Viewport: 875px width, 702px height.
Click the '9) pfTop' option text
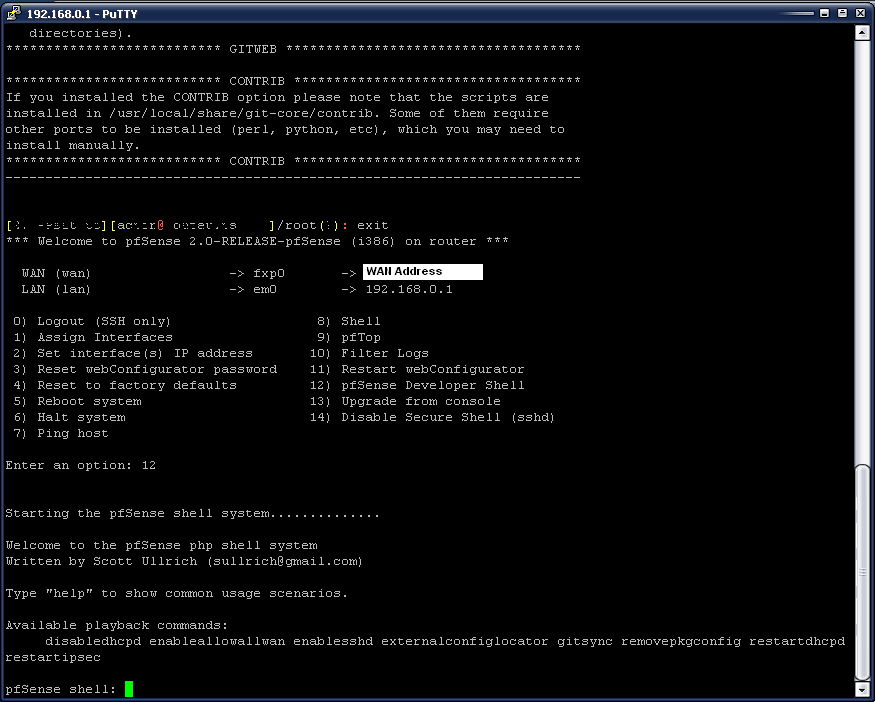349,338
